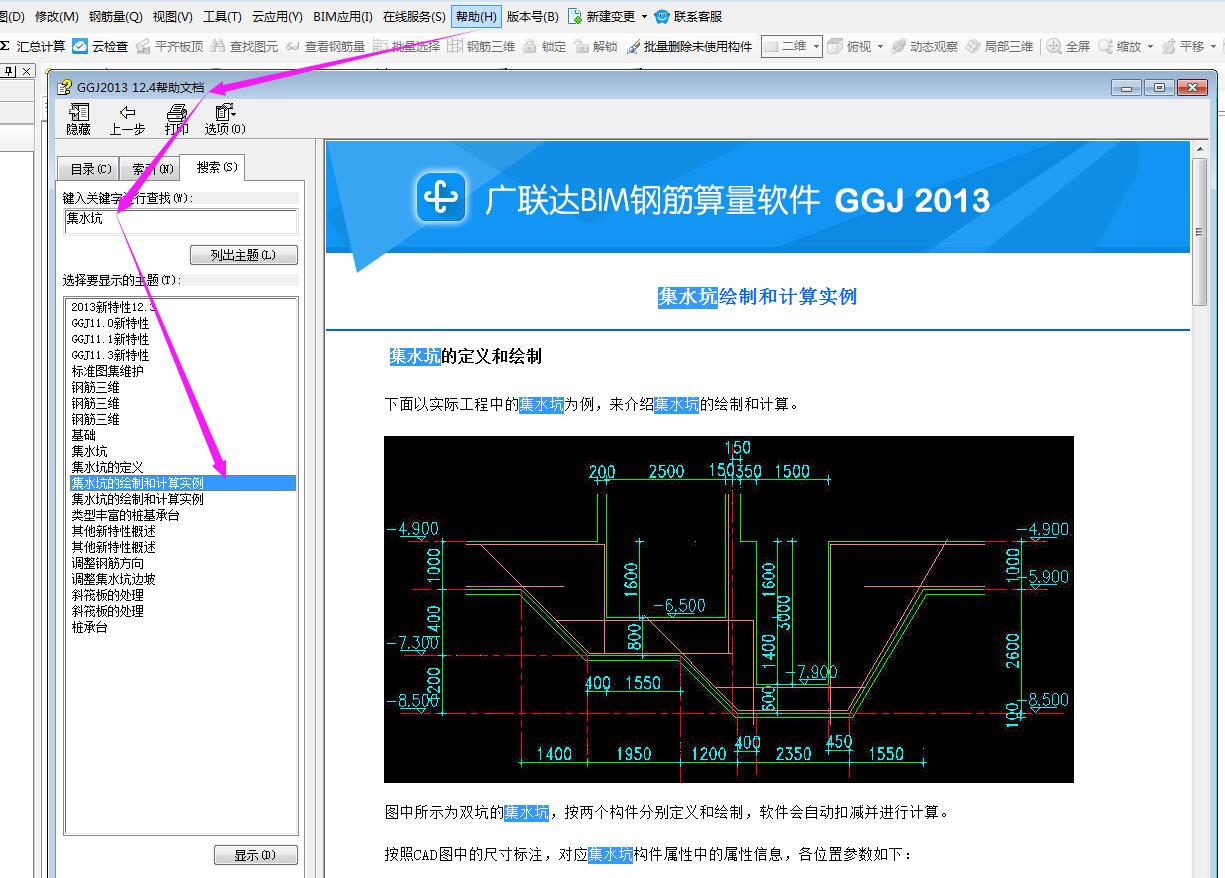Image resolution: width=1225 pixels, height=878 pixels.
Task: Open the 在线服务(S) menu
Action: coord(414,16)
